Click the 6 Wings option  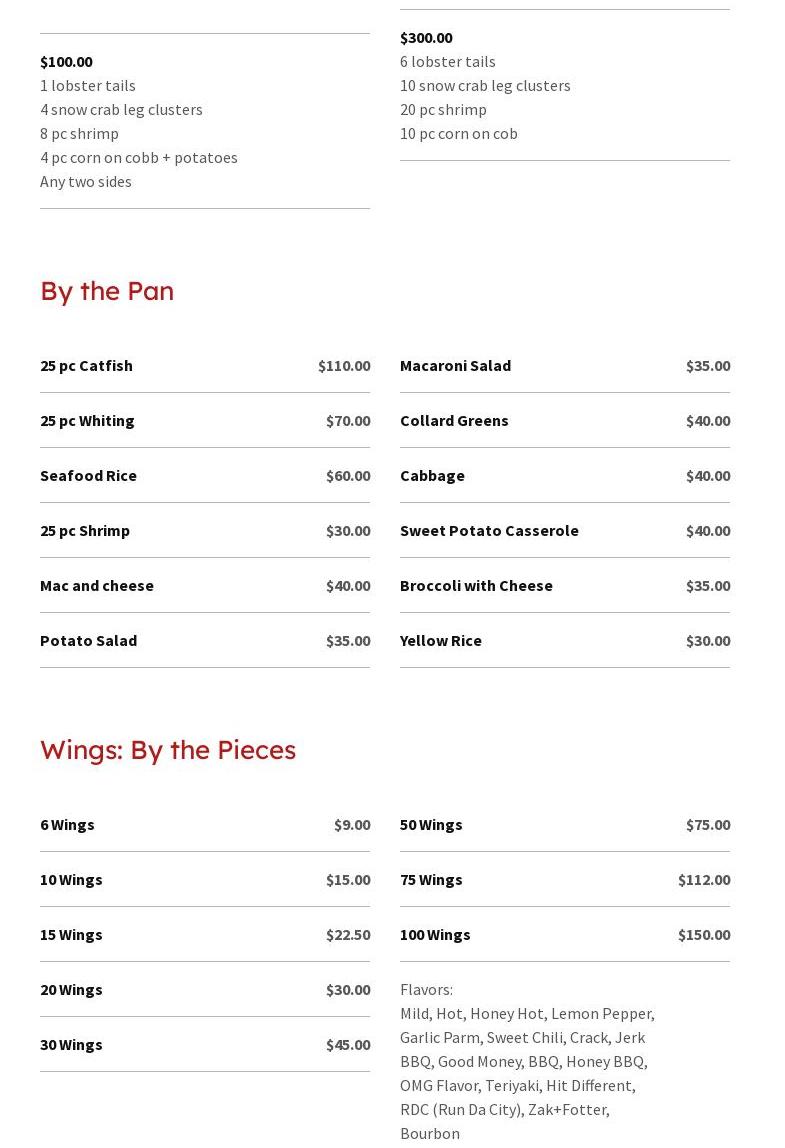pyautogui.click(x=67, y=825)
